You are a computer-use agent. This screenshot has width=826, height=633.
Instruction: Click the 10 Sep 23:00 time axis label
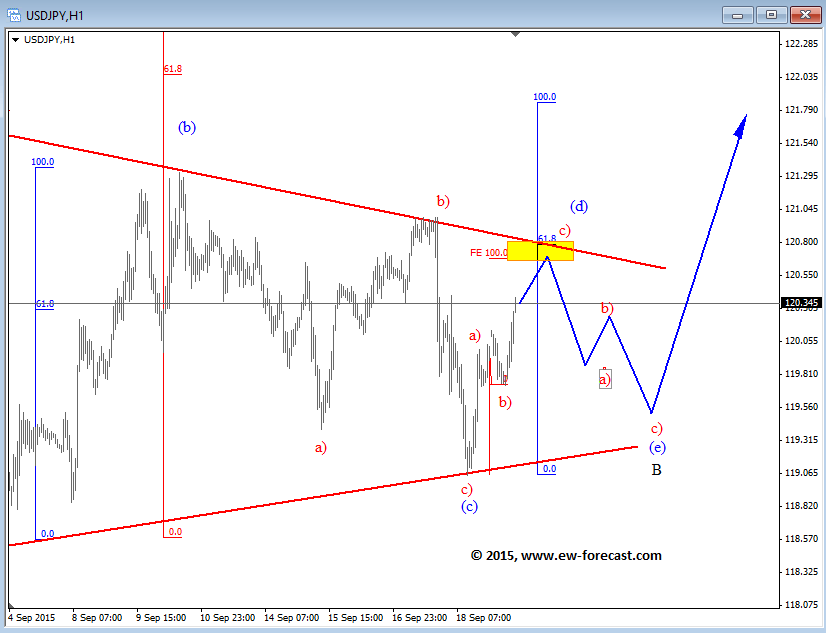tap(227, 618)
